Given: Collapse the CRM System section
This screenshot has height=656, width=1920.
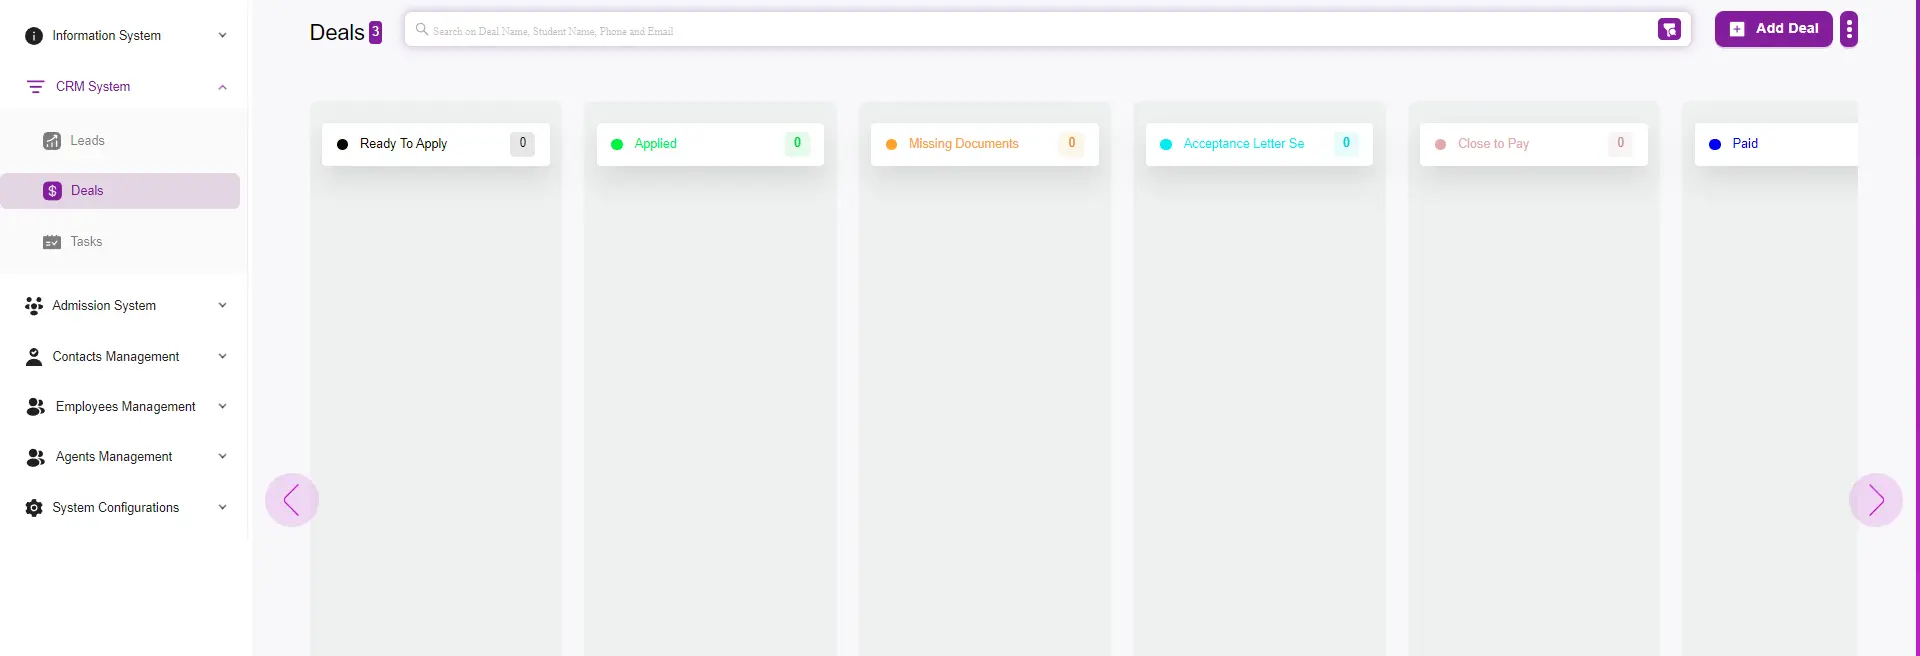Looking at the screenshot, I should pos(222,87).
